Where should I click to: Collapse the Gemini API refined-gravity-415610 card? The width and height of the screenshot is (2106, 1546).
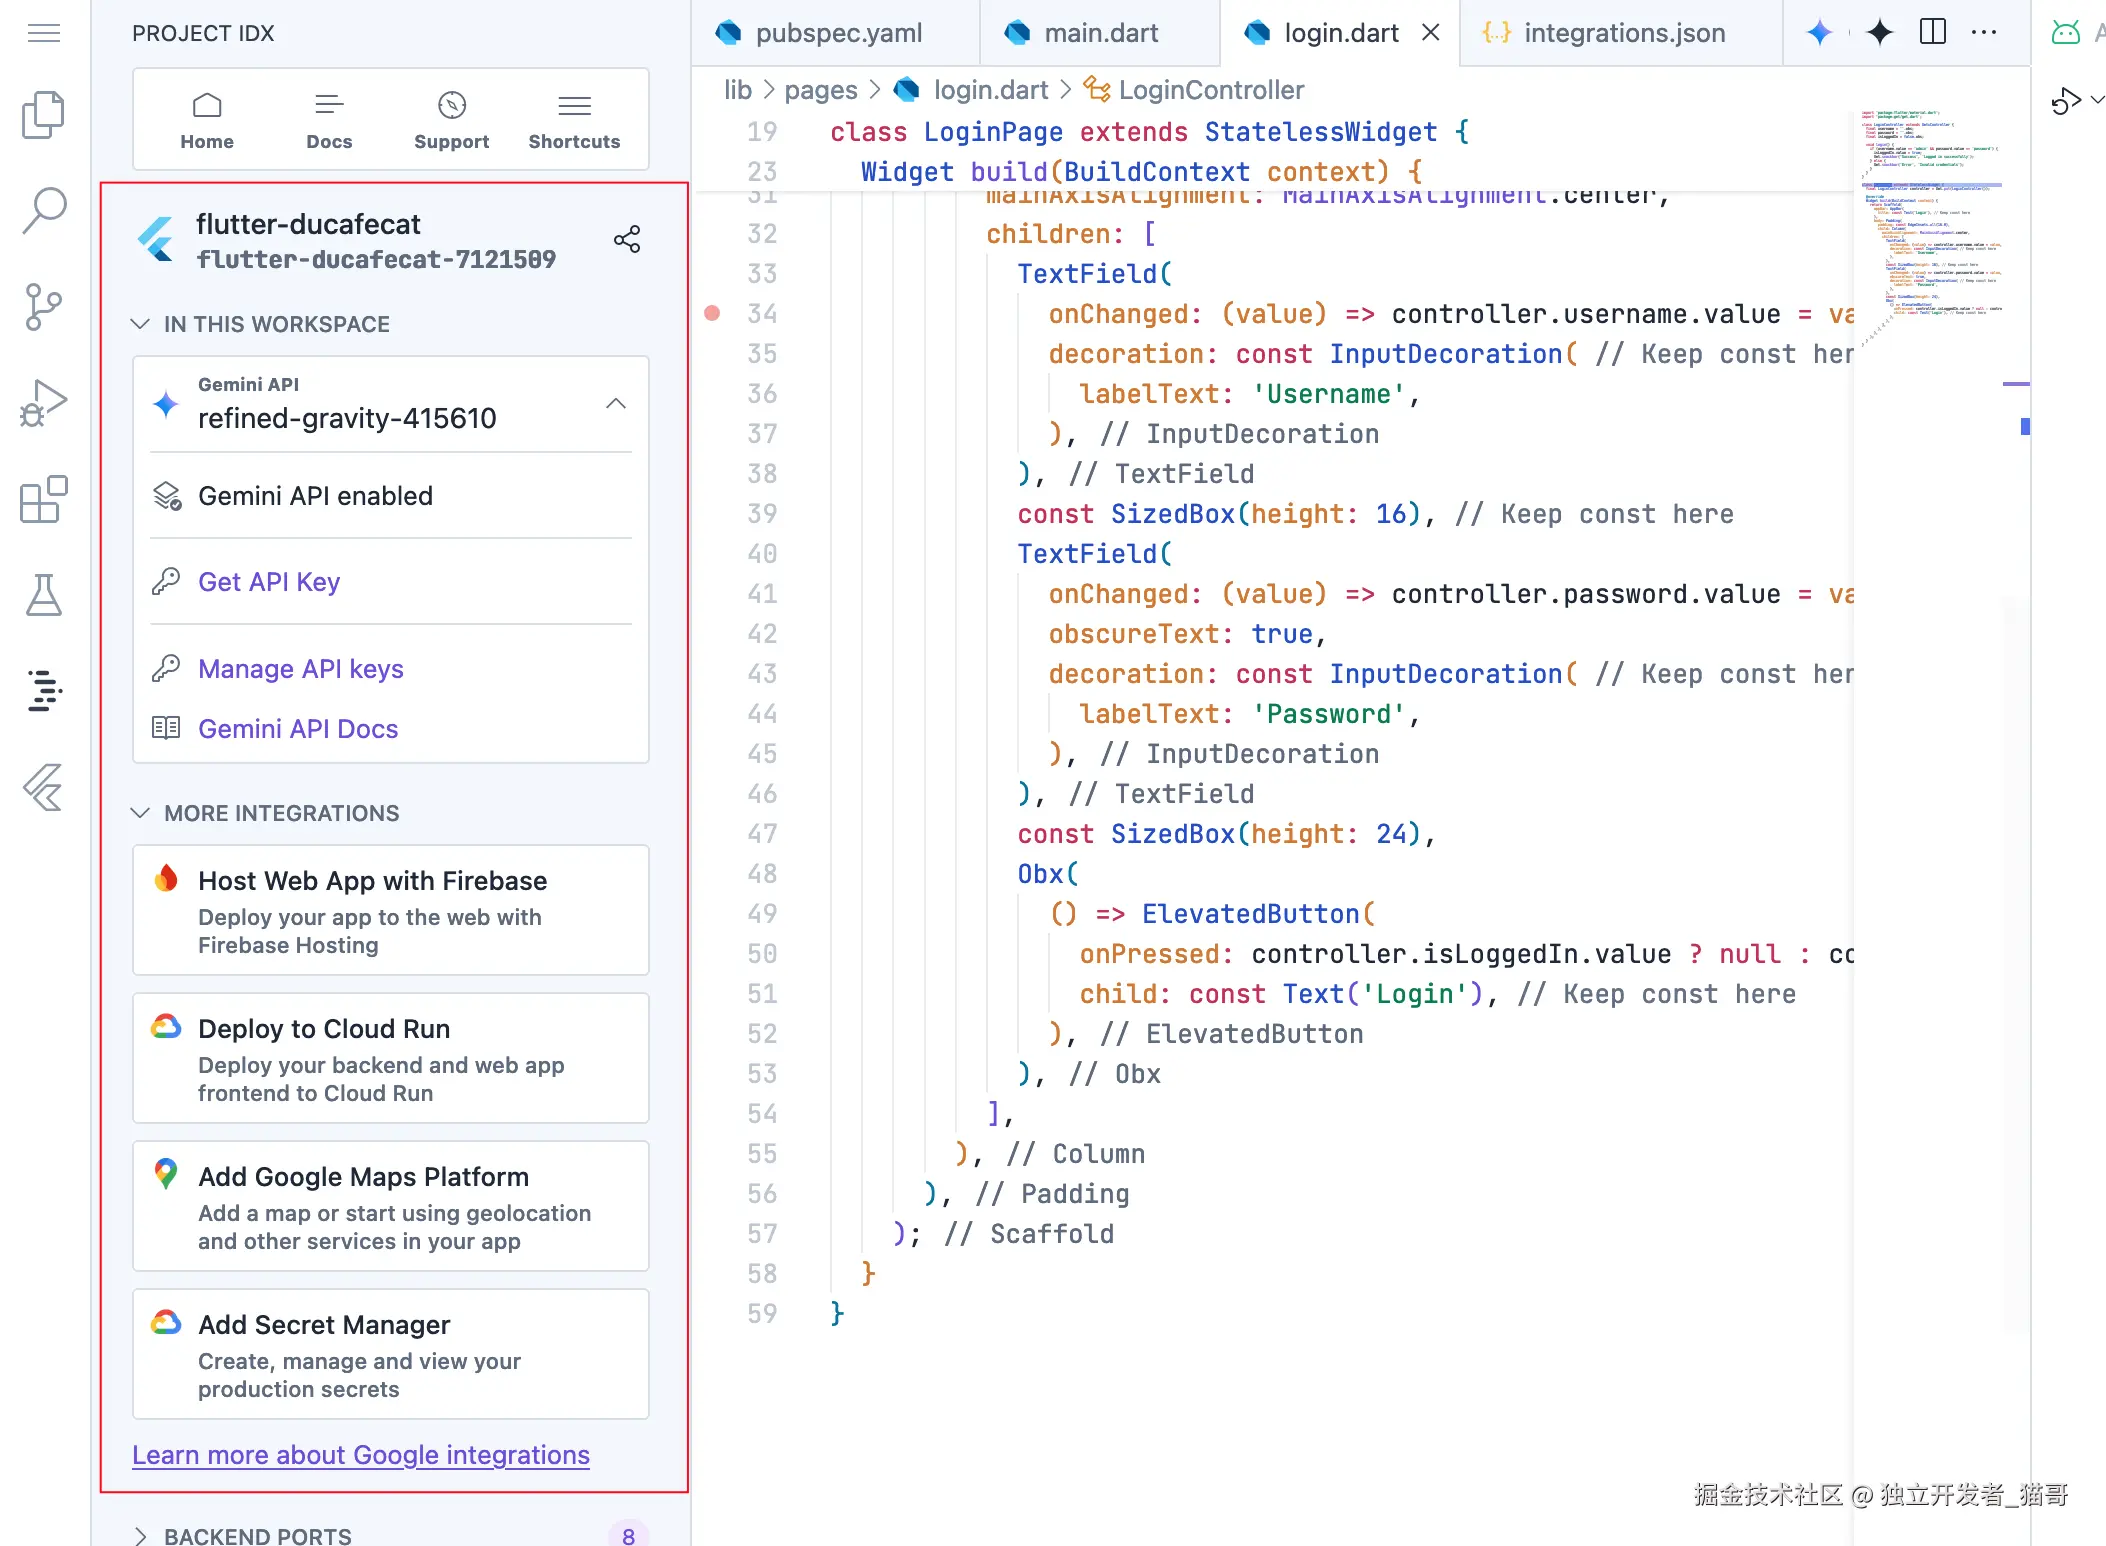[616, 404]
